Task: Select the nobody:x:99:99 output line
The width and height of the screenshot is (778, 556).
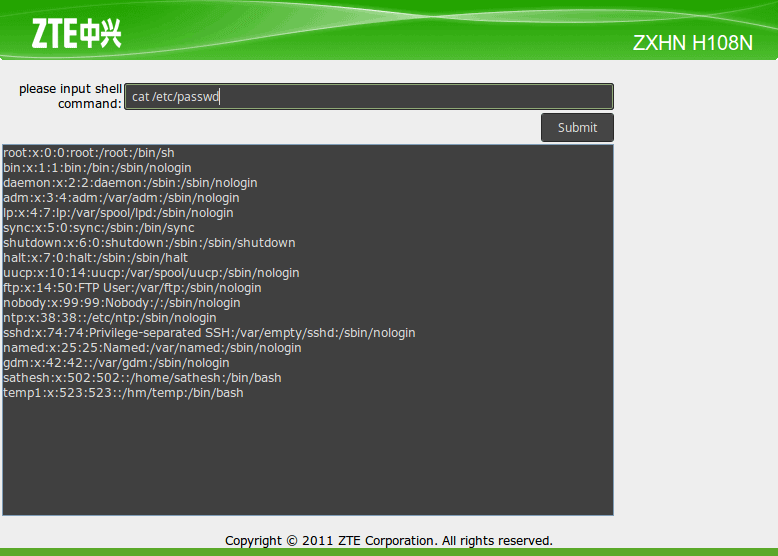Action: pyautogui.click(x=122, y=303)
